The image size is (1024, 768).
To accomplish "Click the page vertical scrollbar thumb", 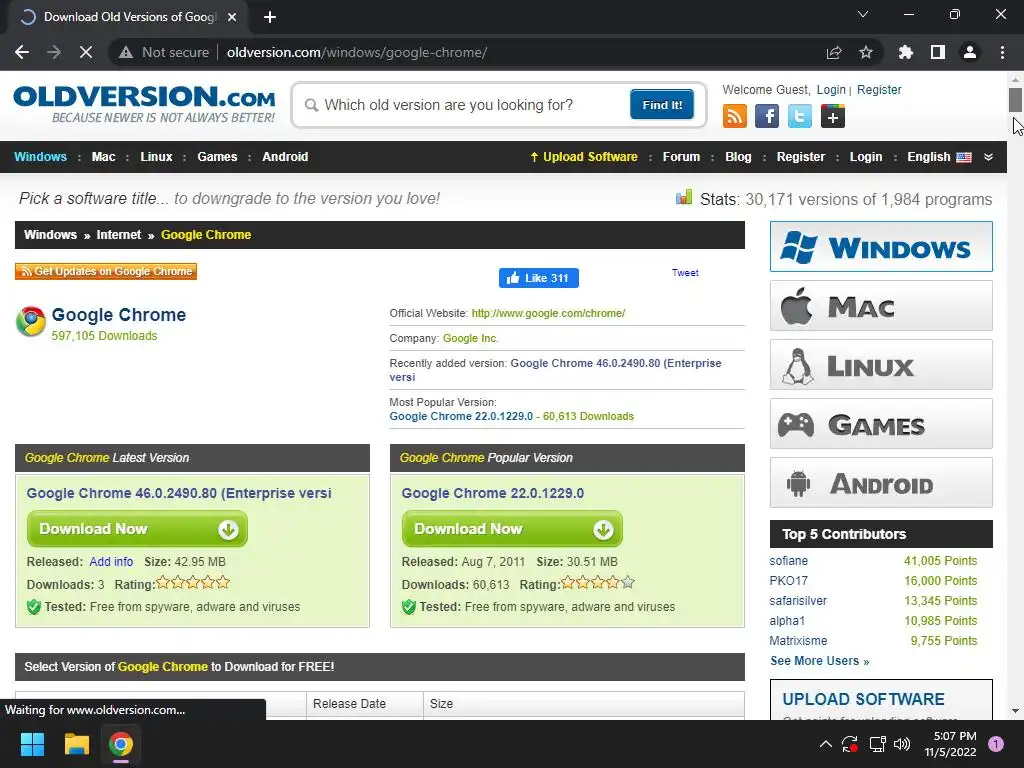I will coord(1015,100).
